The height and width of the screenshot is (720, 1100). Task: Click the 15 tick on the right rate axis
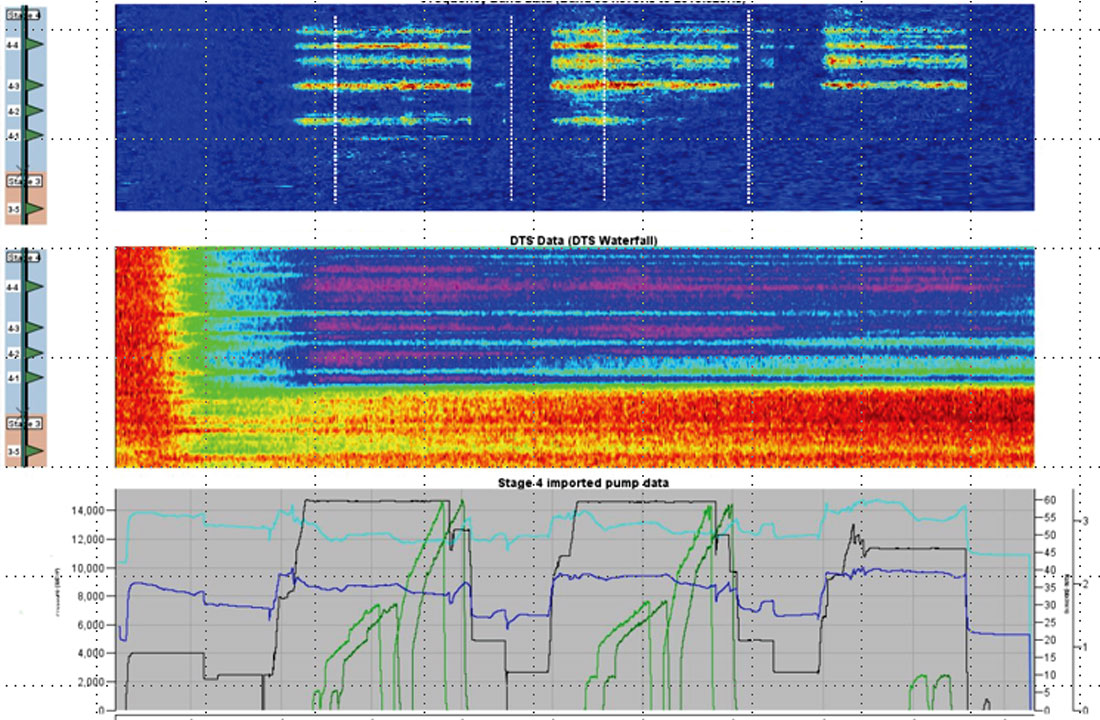tap(1049, 658)
